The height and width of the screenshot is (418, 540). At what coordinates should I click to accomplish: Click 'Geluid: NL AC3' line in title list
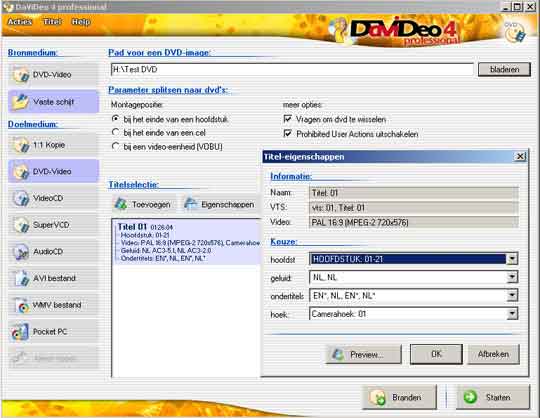coord(166,251)
